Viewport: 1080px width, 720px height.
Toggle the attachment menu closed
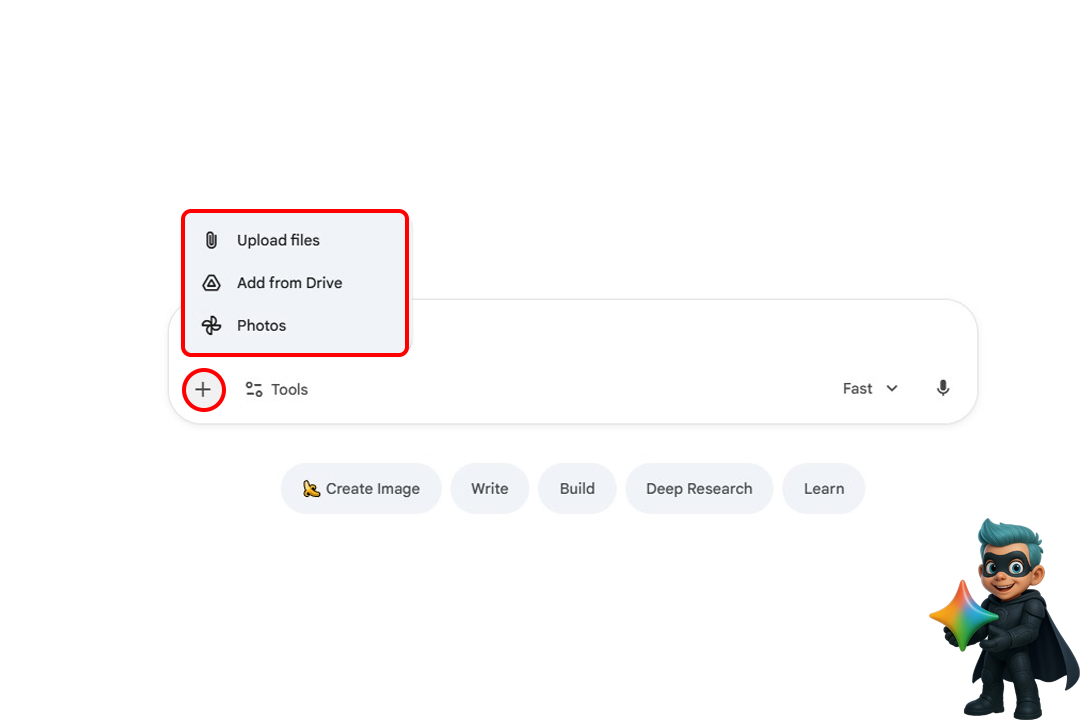[x=204, y=389]
